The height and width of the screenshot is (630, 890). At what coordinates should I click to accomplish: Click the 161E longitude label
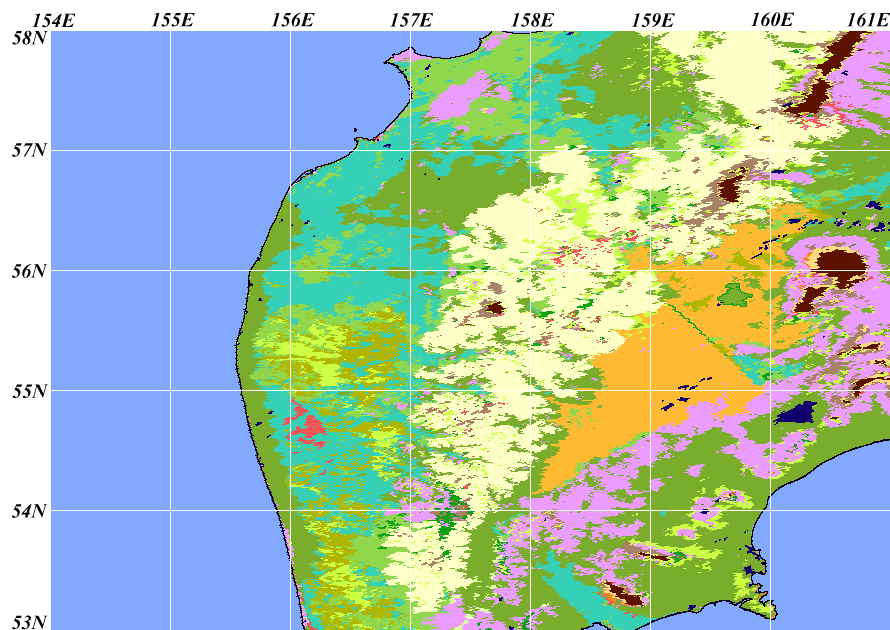pyautogui.click(x=867, y=20)
